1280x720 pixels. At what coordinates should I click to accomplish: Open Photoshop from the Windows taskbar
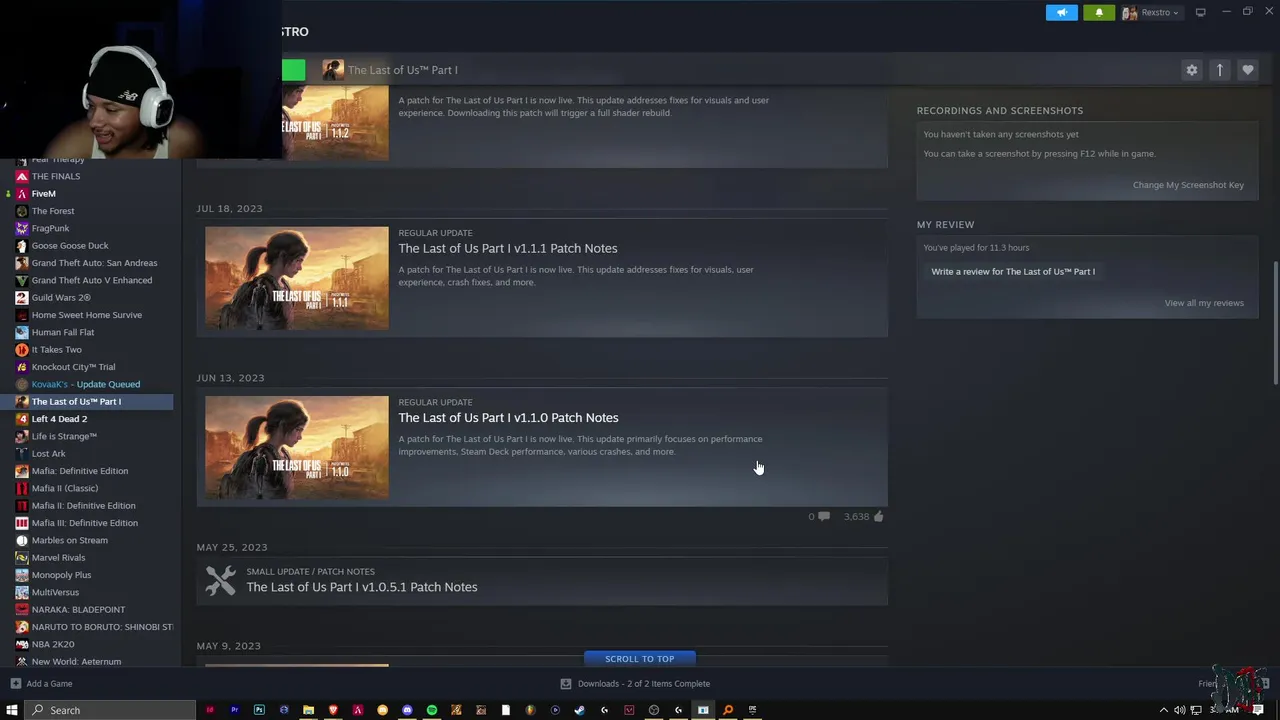(259, 710)
